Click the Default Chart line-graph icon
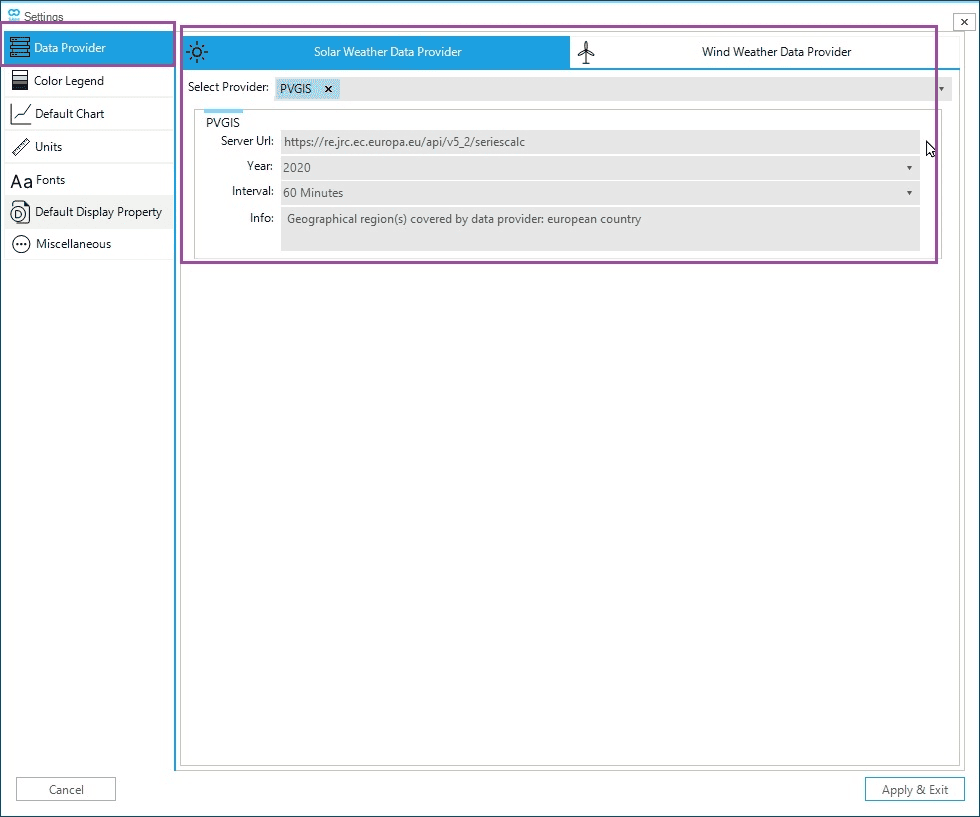This screenshot has width=980, height=817. (20, 113)
